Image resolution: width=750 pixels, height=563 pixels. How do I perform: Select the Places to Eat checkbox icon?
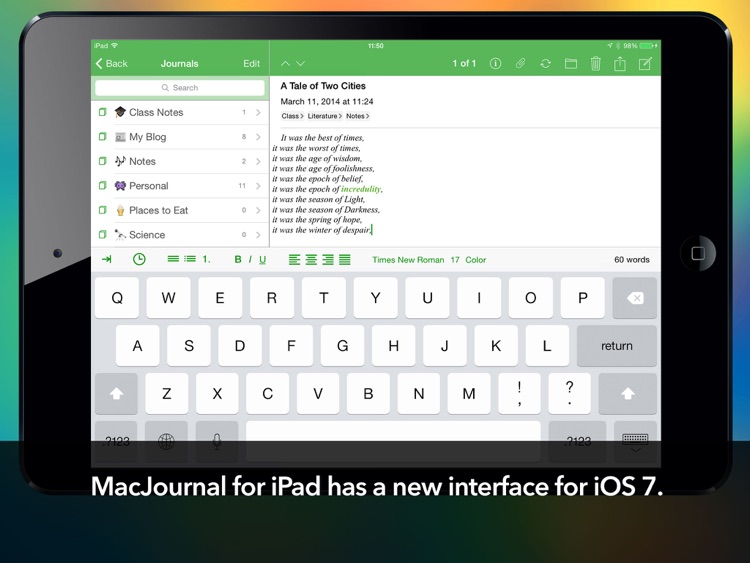pyautogui.click(x=102, y=210)
